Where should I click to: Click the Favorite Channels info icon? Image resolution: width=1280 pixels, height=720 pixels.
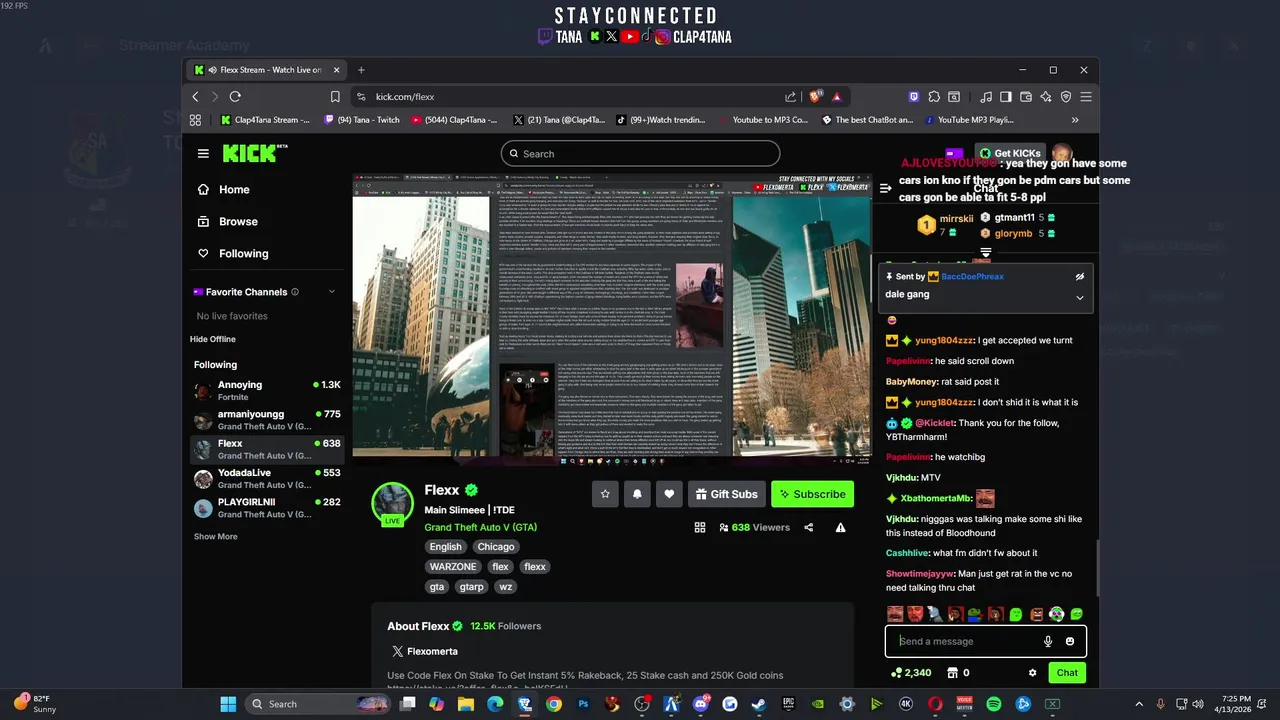[295, 292]
